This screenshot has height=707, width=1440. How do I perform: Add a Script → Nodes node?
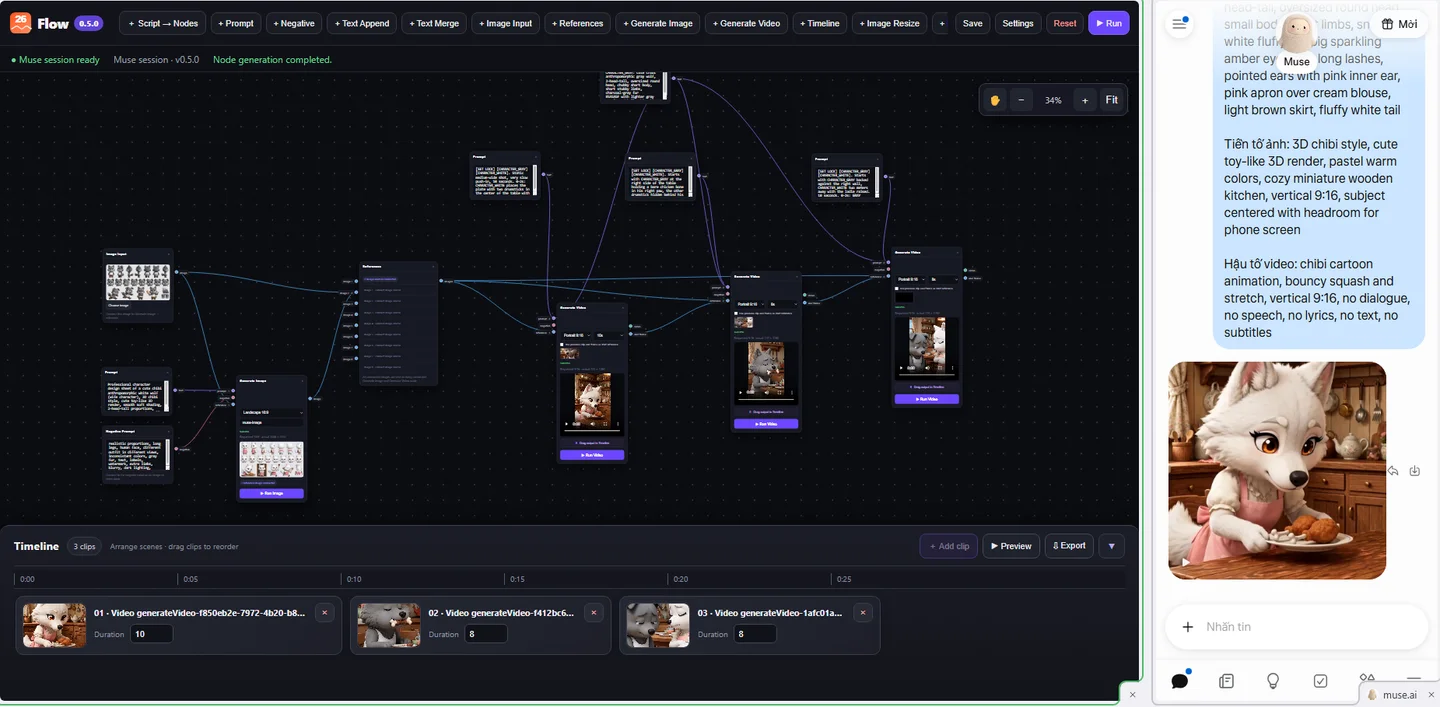163,23
